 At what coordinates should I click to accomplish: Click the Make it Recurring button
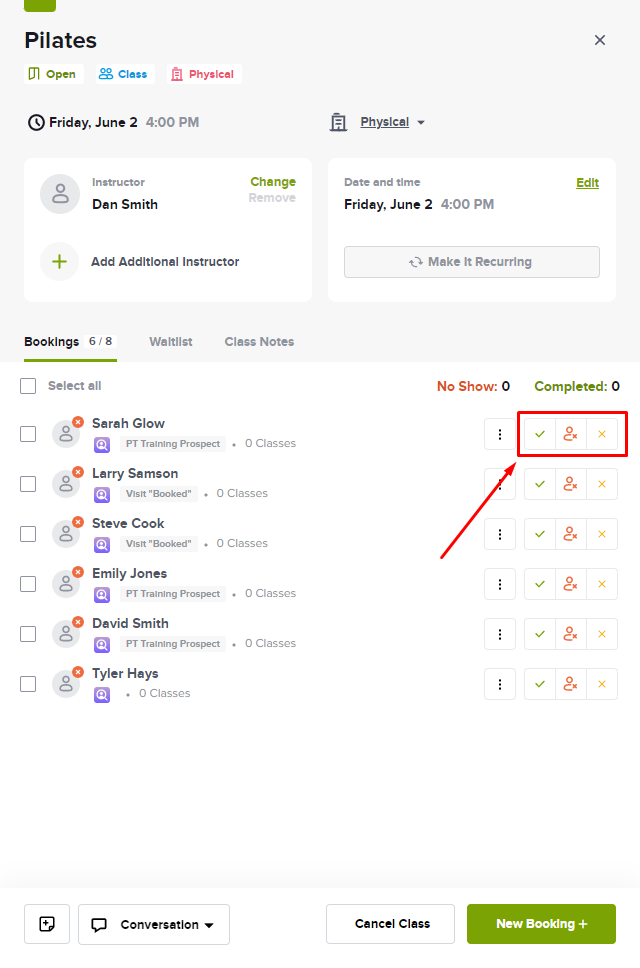pyautogui.click(x=472, y=262)
